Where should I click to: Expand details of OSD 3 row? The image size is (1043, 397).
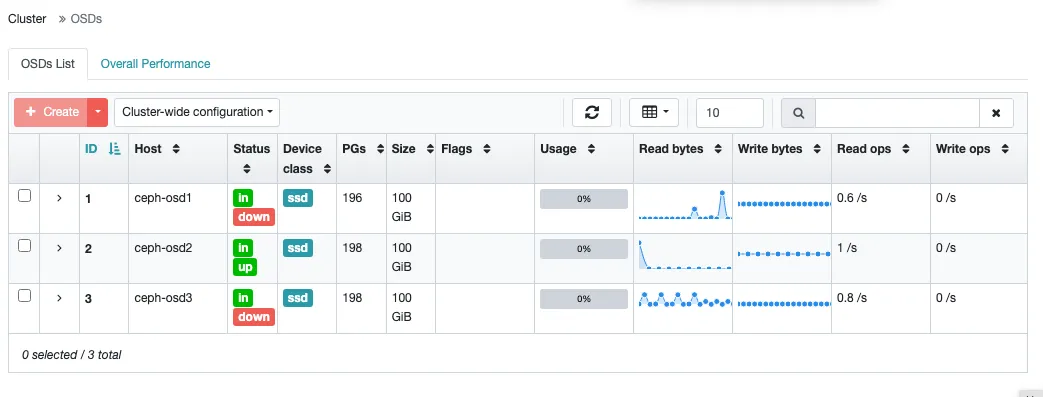tap(59, 298)
